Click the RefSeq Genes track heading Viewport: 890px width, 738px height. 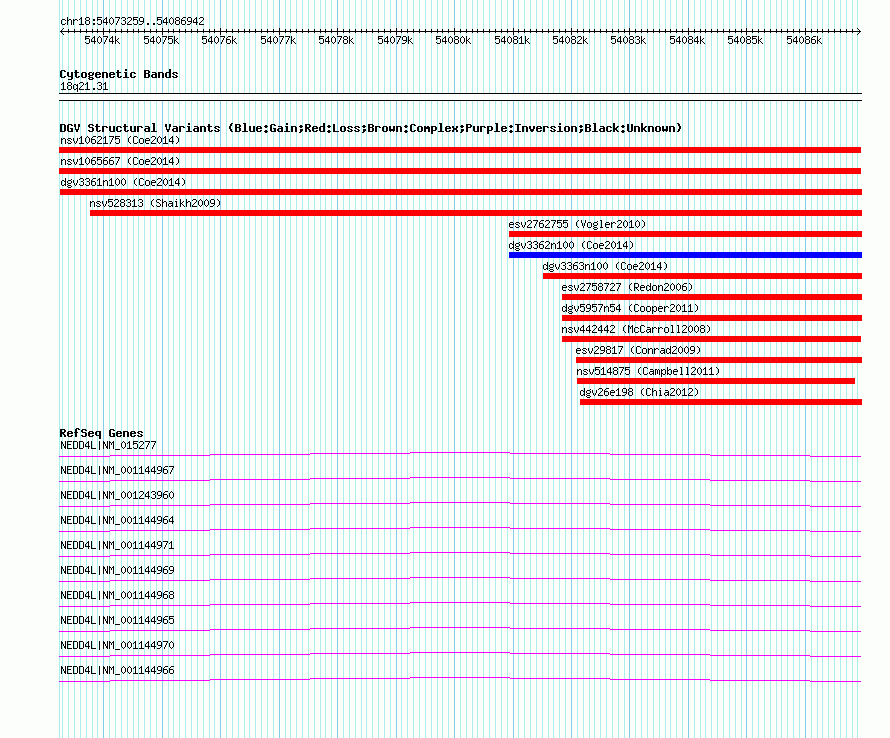click(101, 433)
